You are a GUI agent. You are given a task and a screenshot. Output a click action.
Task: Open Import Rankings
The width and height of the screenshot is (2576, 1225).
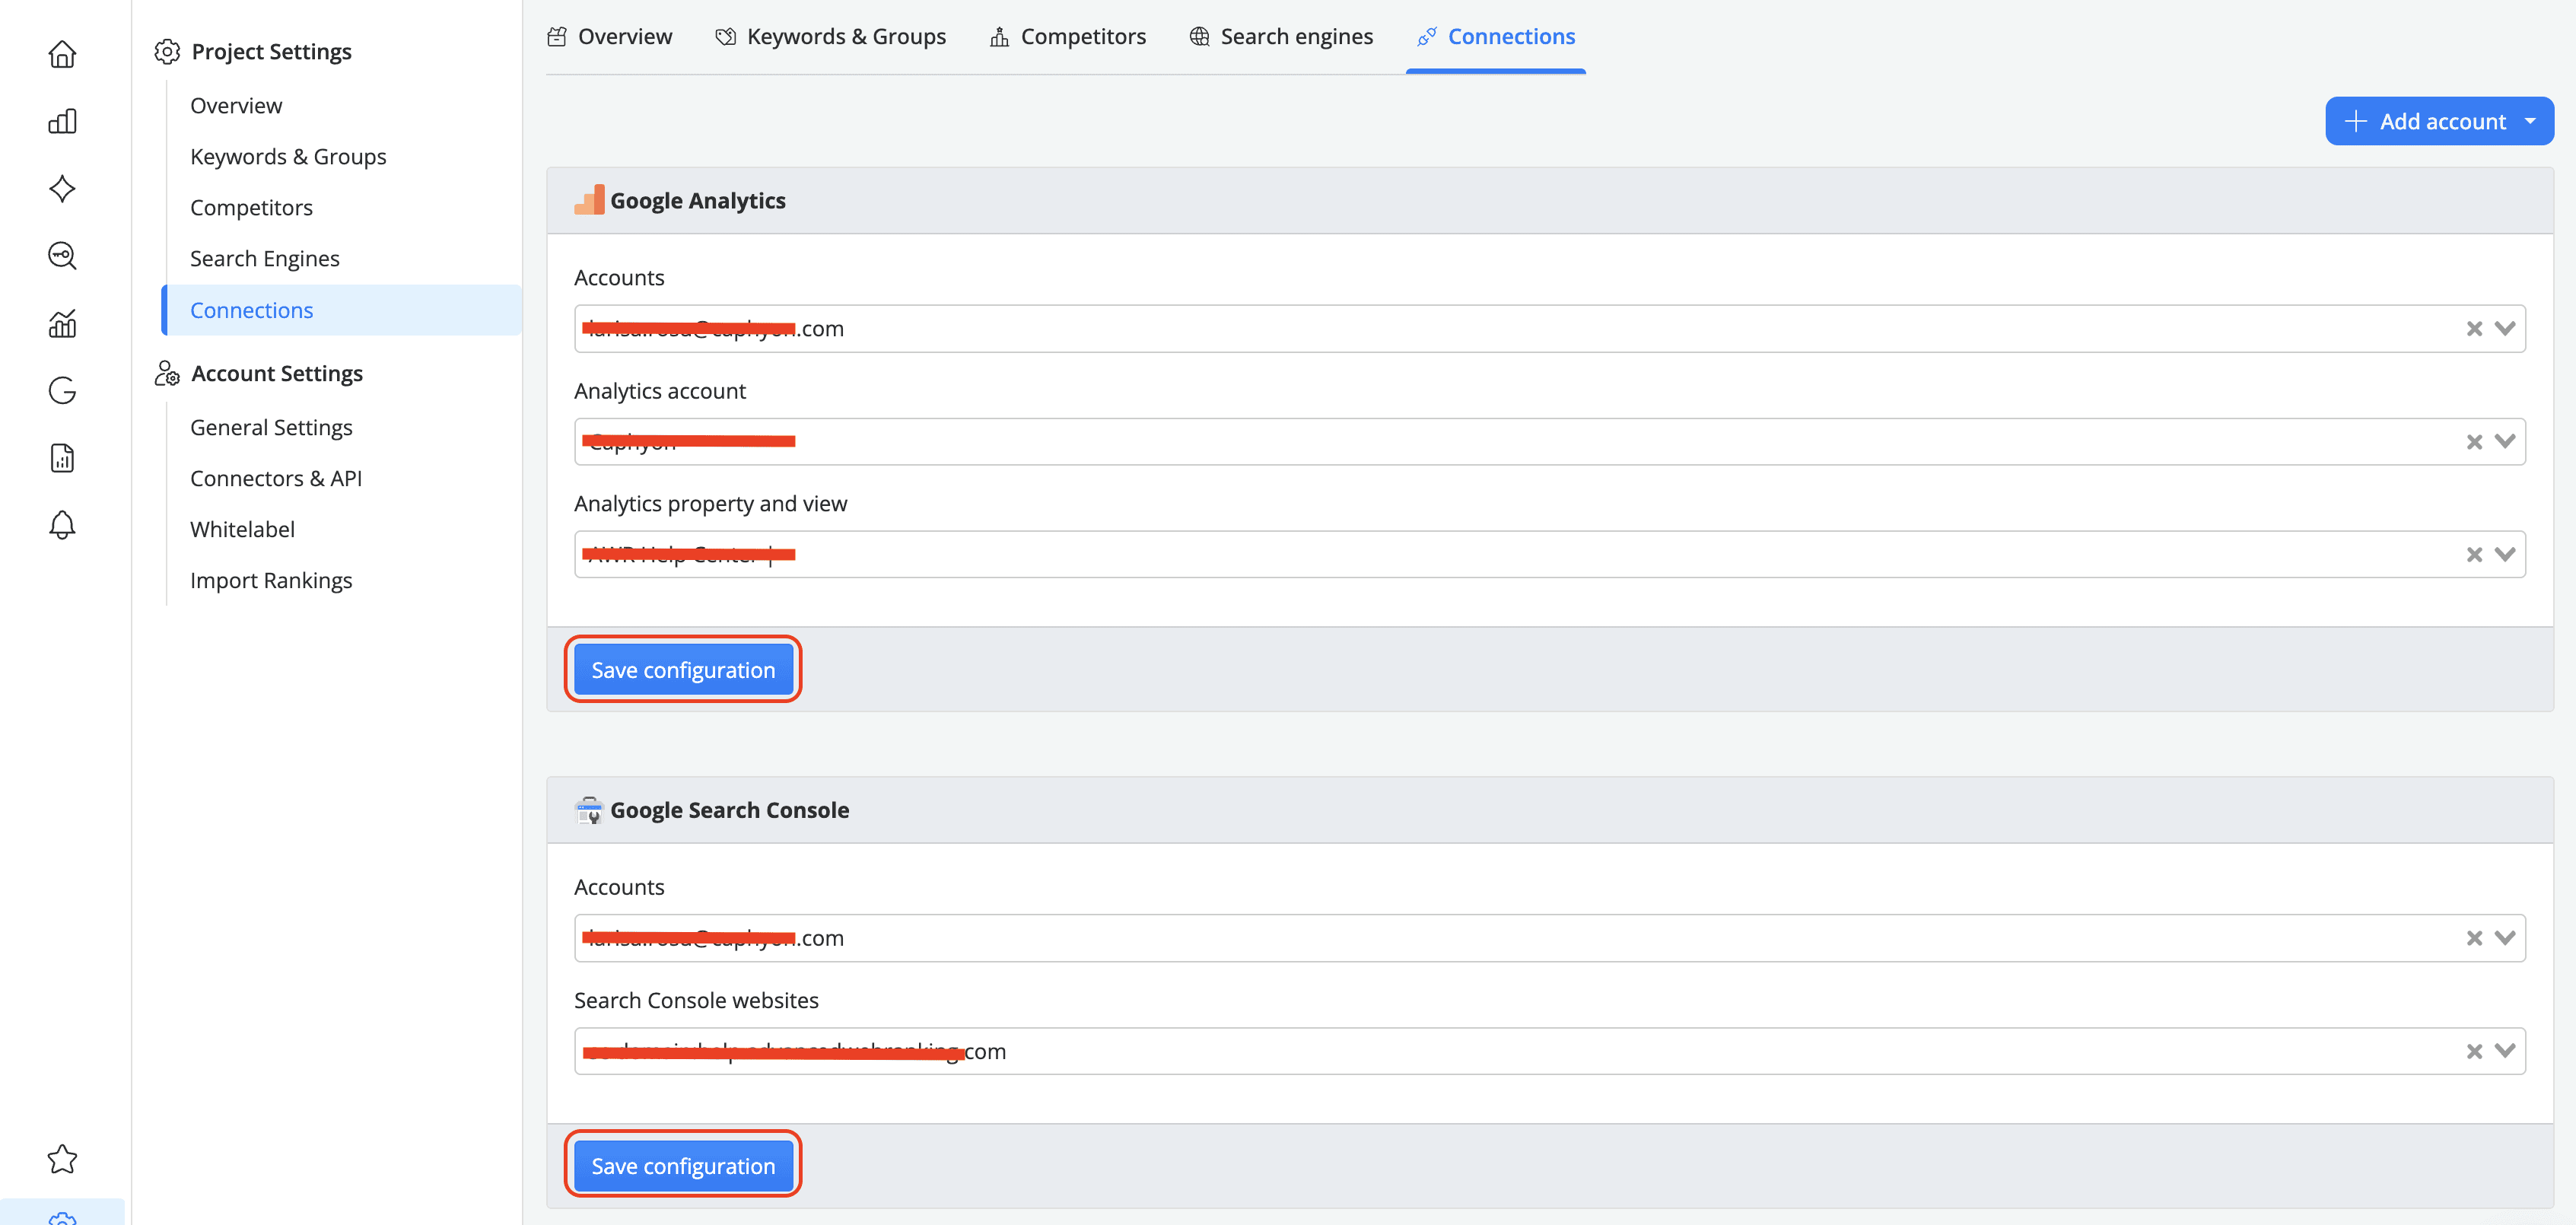coord(271,580)
